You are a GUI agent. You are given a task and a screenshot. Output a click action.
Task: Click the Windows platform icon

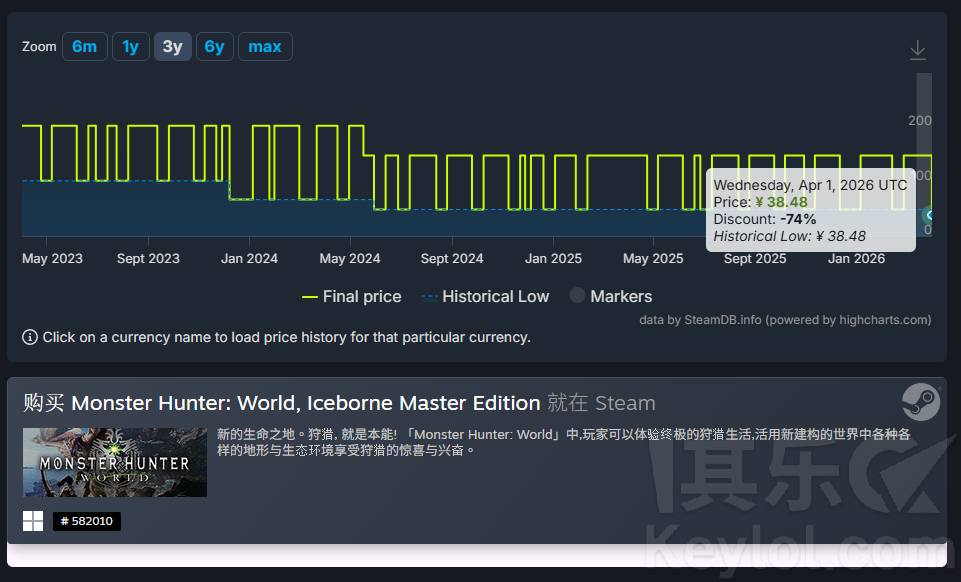pos(33,521)
